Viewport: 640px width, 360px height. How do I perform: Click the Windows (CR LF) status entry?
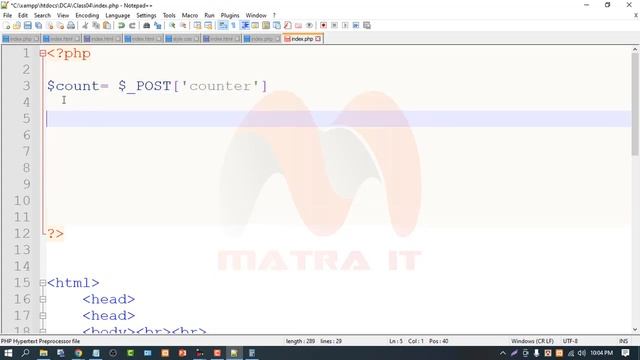tap(532, 341)
